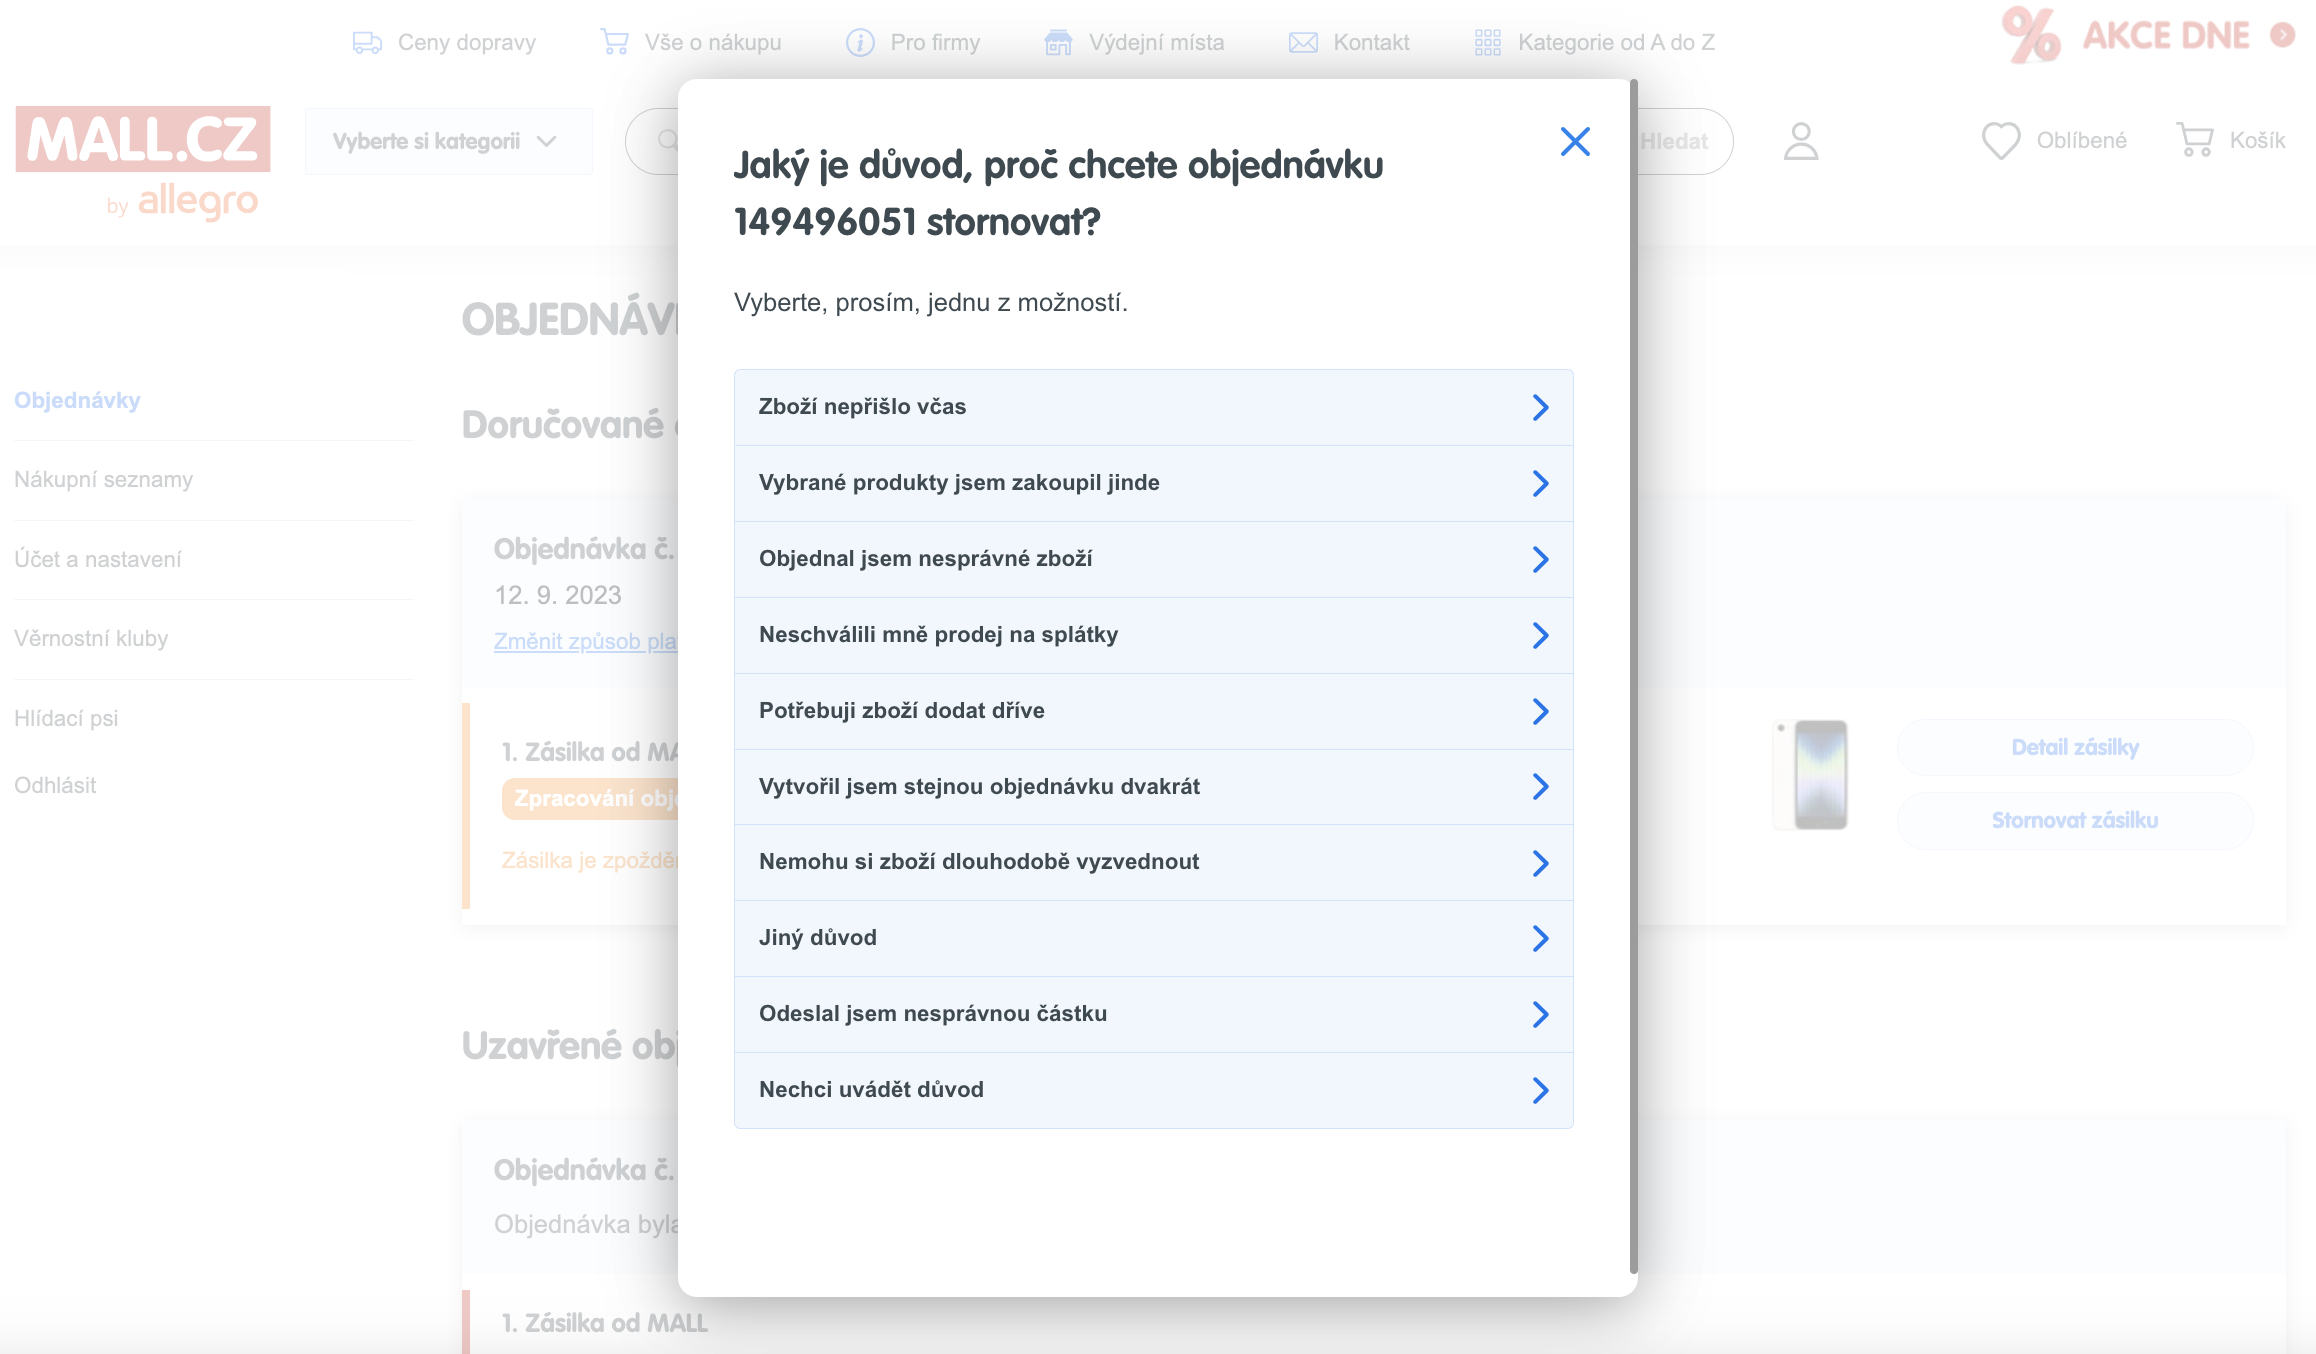
Task: Choose Vybrané produkty jsem zakoupil jinde
Action: click(x=1153, y=483)
